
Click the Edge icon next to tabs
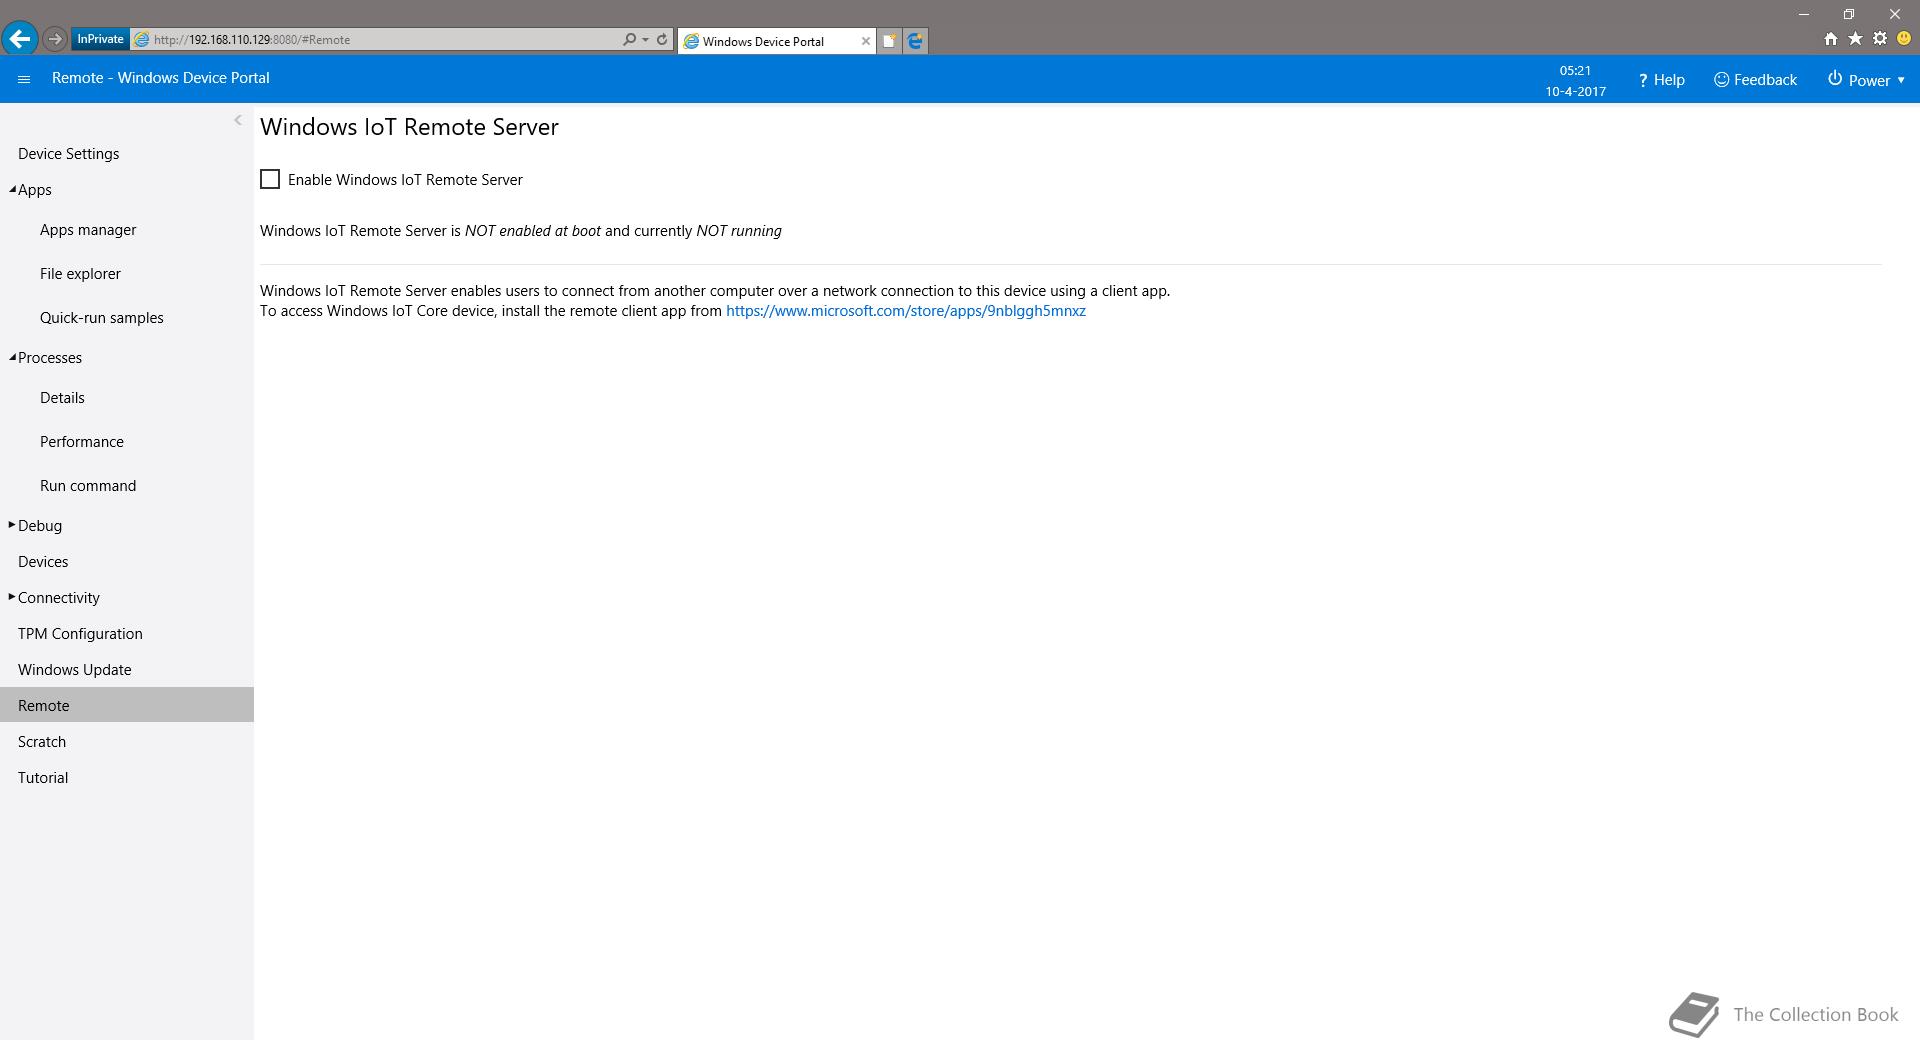tap(915, 41)
